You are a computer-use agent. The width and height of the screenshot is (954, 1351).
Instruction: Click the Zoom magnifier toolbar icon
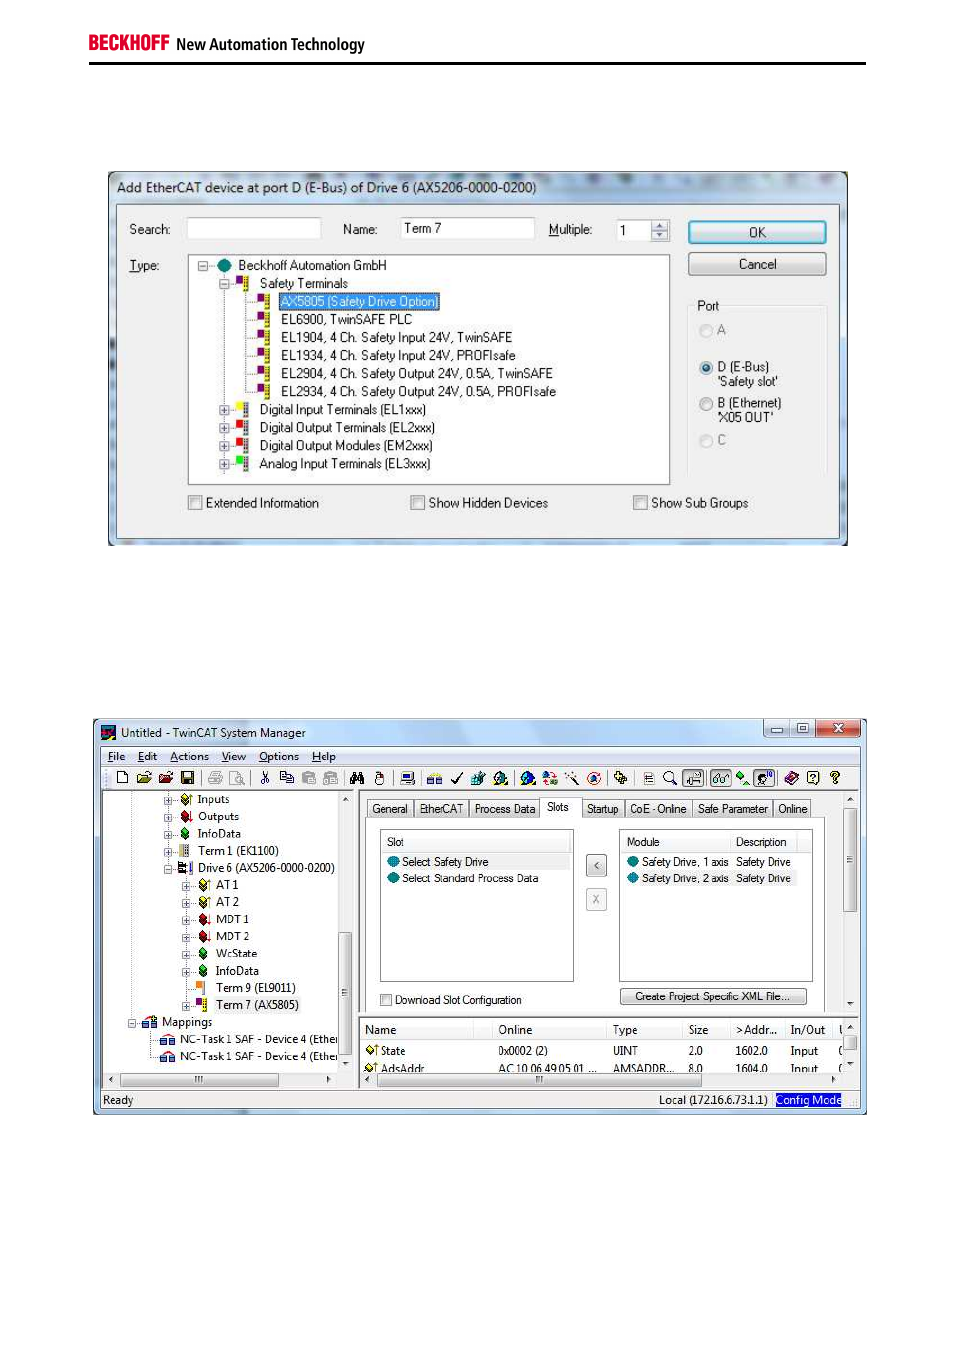670,777
